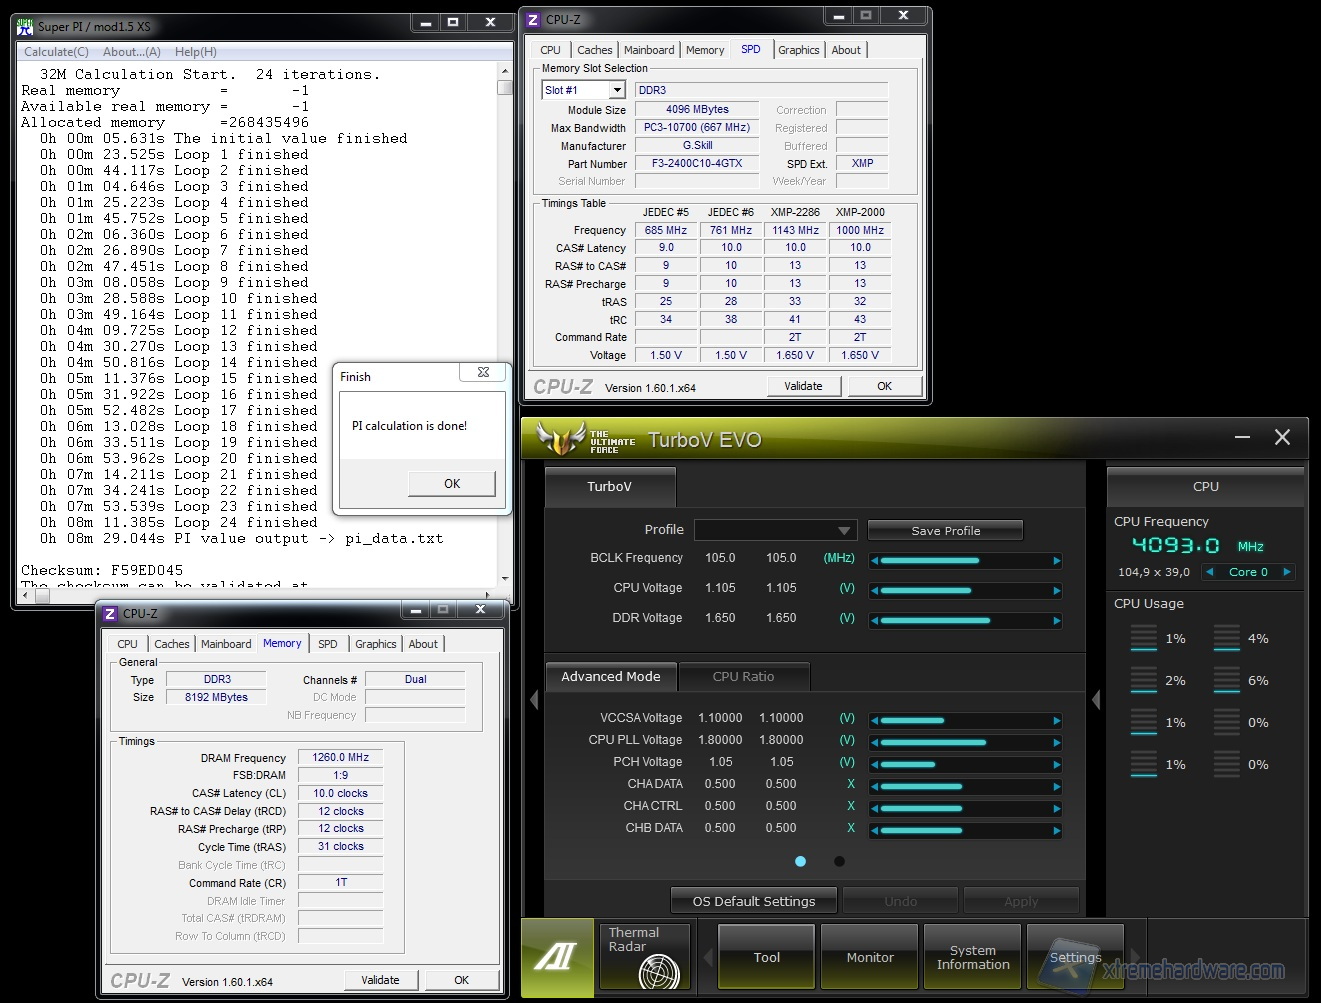Viewport: 1321px width, 1003px height.
Task: Toggle the CHA CTRL X auto indicator
Action: 851,806
